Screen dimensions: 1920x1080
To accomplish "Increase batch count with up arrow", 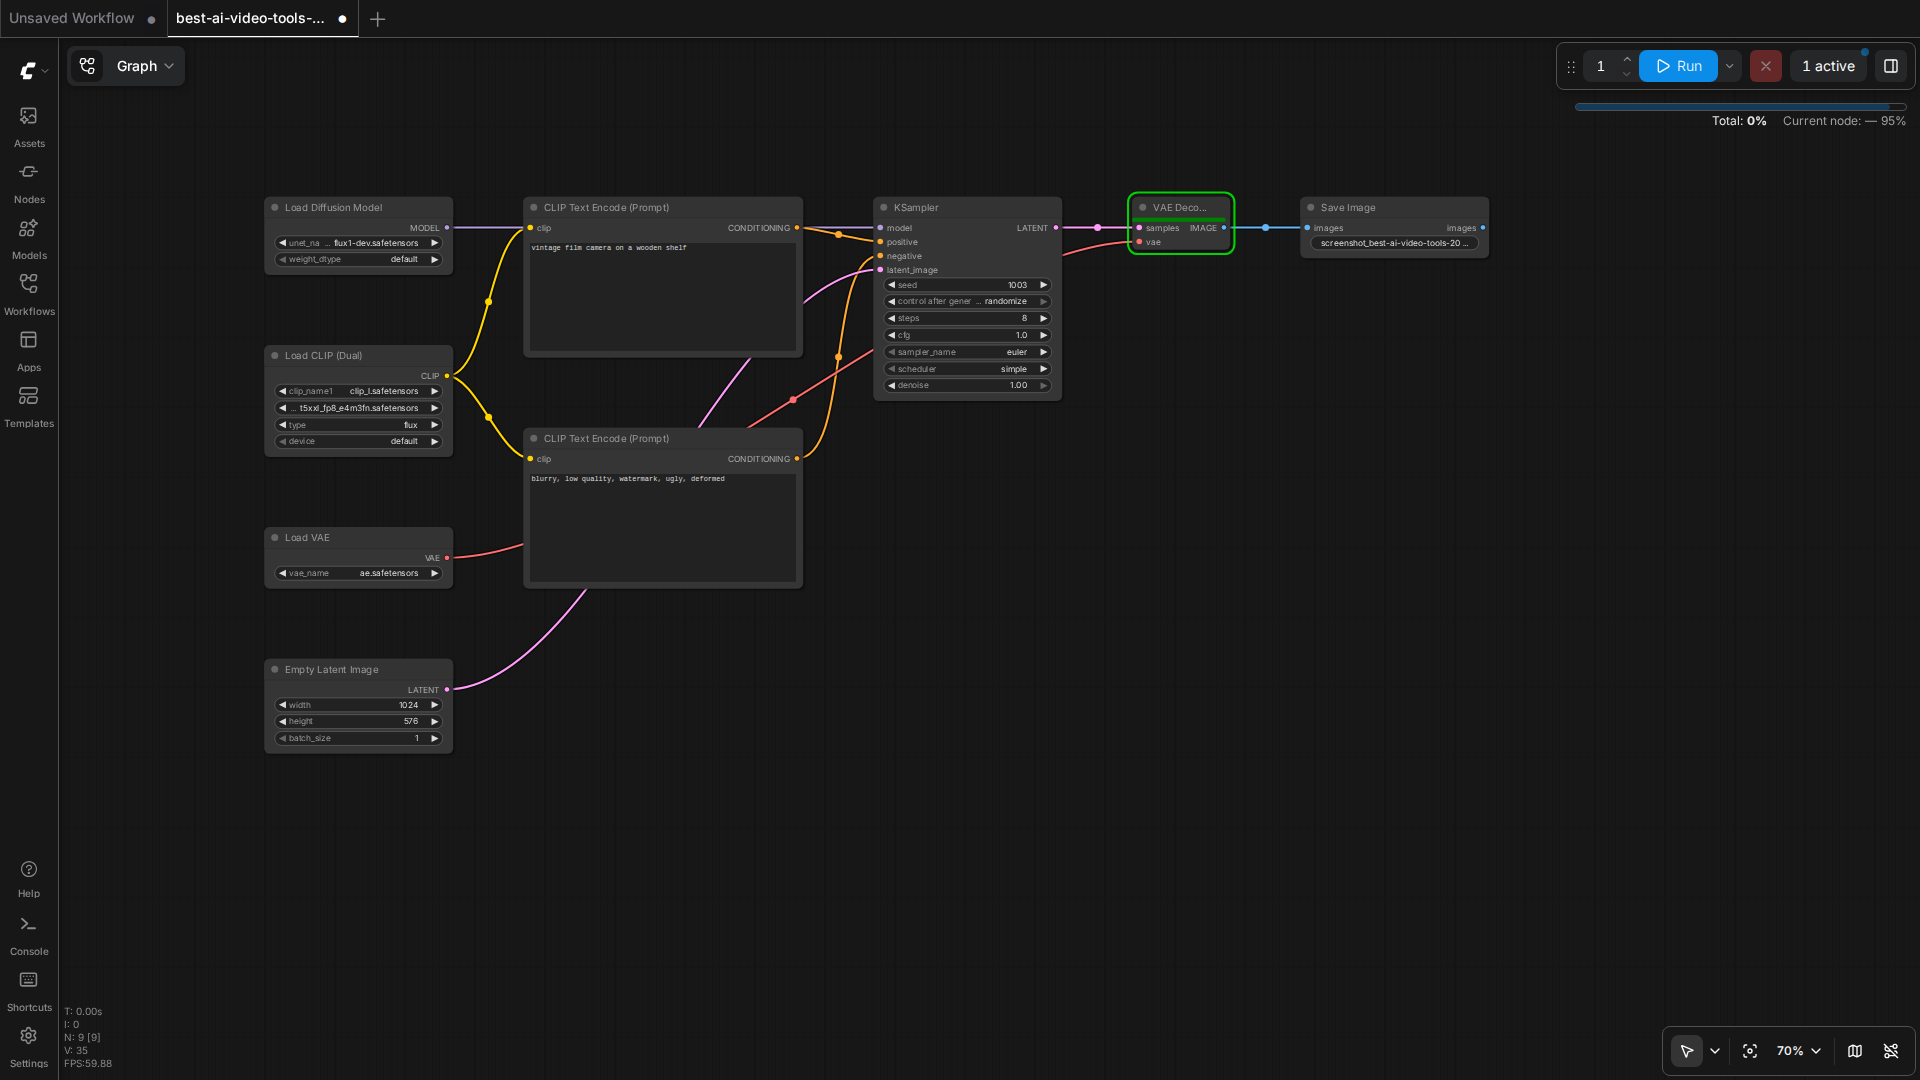I will point(1627,59).
